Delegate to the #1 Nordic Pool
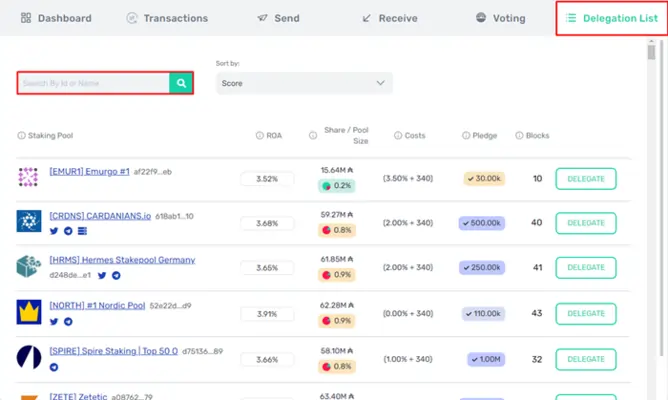The width and height of the screenshot is (668, 400). click(586, 314)
